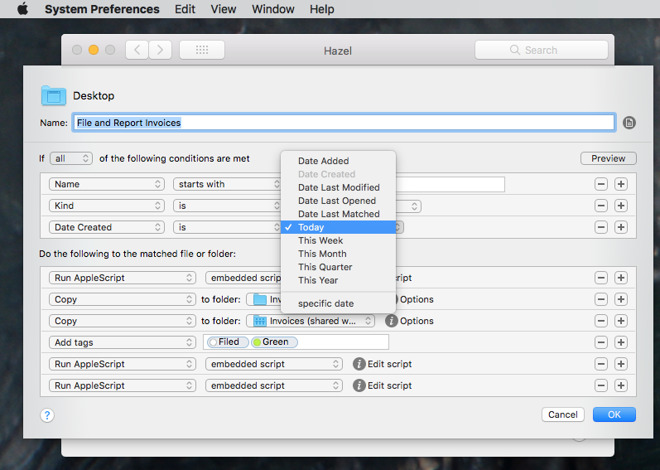Viewport: 660px width, 470px height.
Task: Remove the Name condition row
Action: coord(601,184)
